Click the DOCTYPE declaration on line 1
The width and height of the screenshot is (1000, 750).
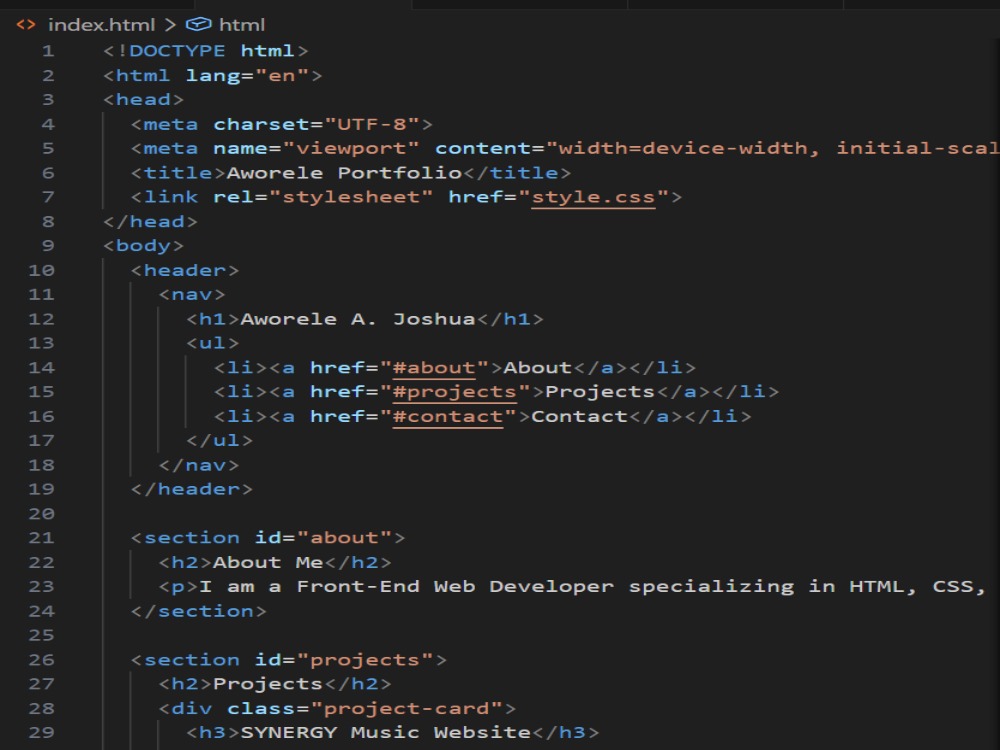tap(205, 51)
